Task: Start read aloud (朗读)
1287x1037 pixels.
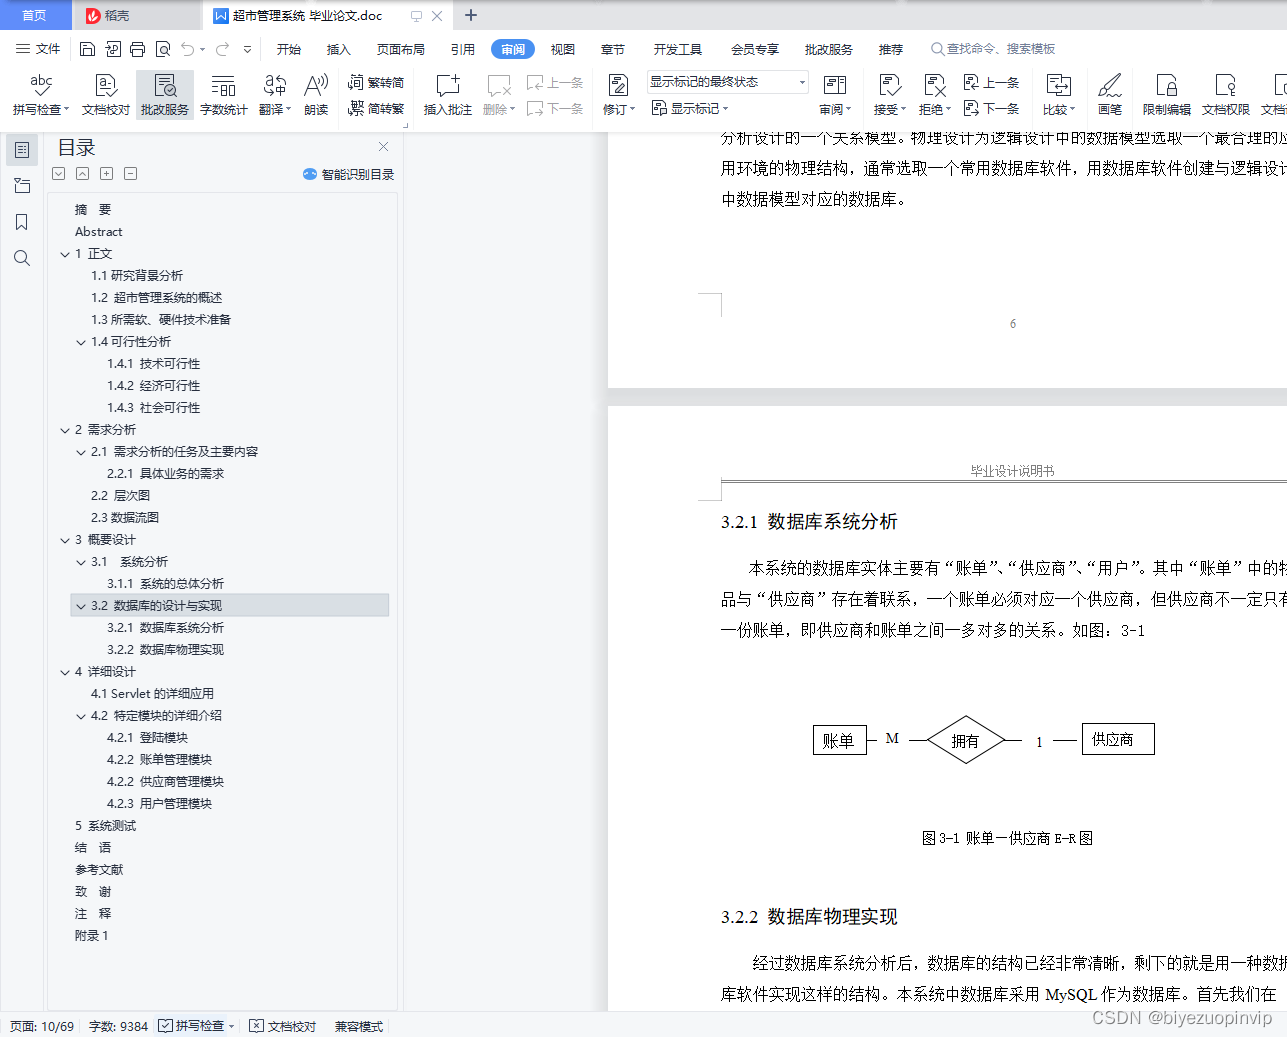Action: pos(316,95)
